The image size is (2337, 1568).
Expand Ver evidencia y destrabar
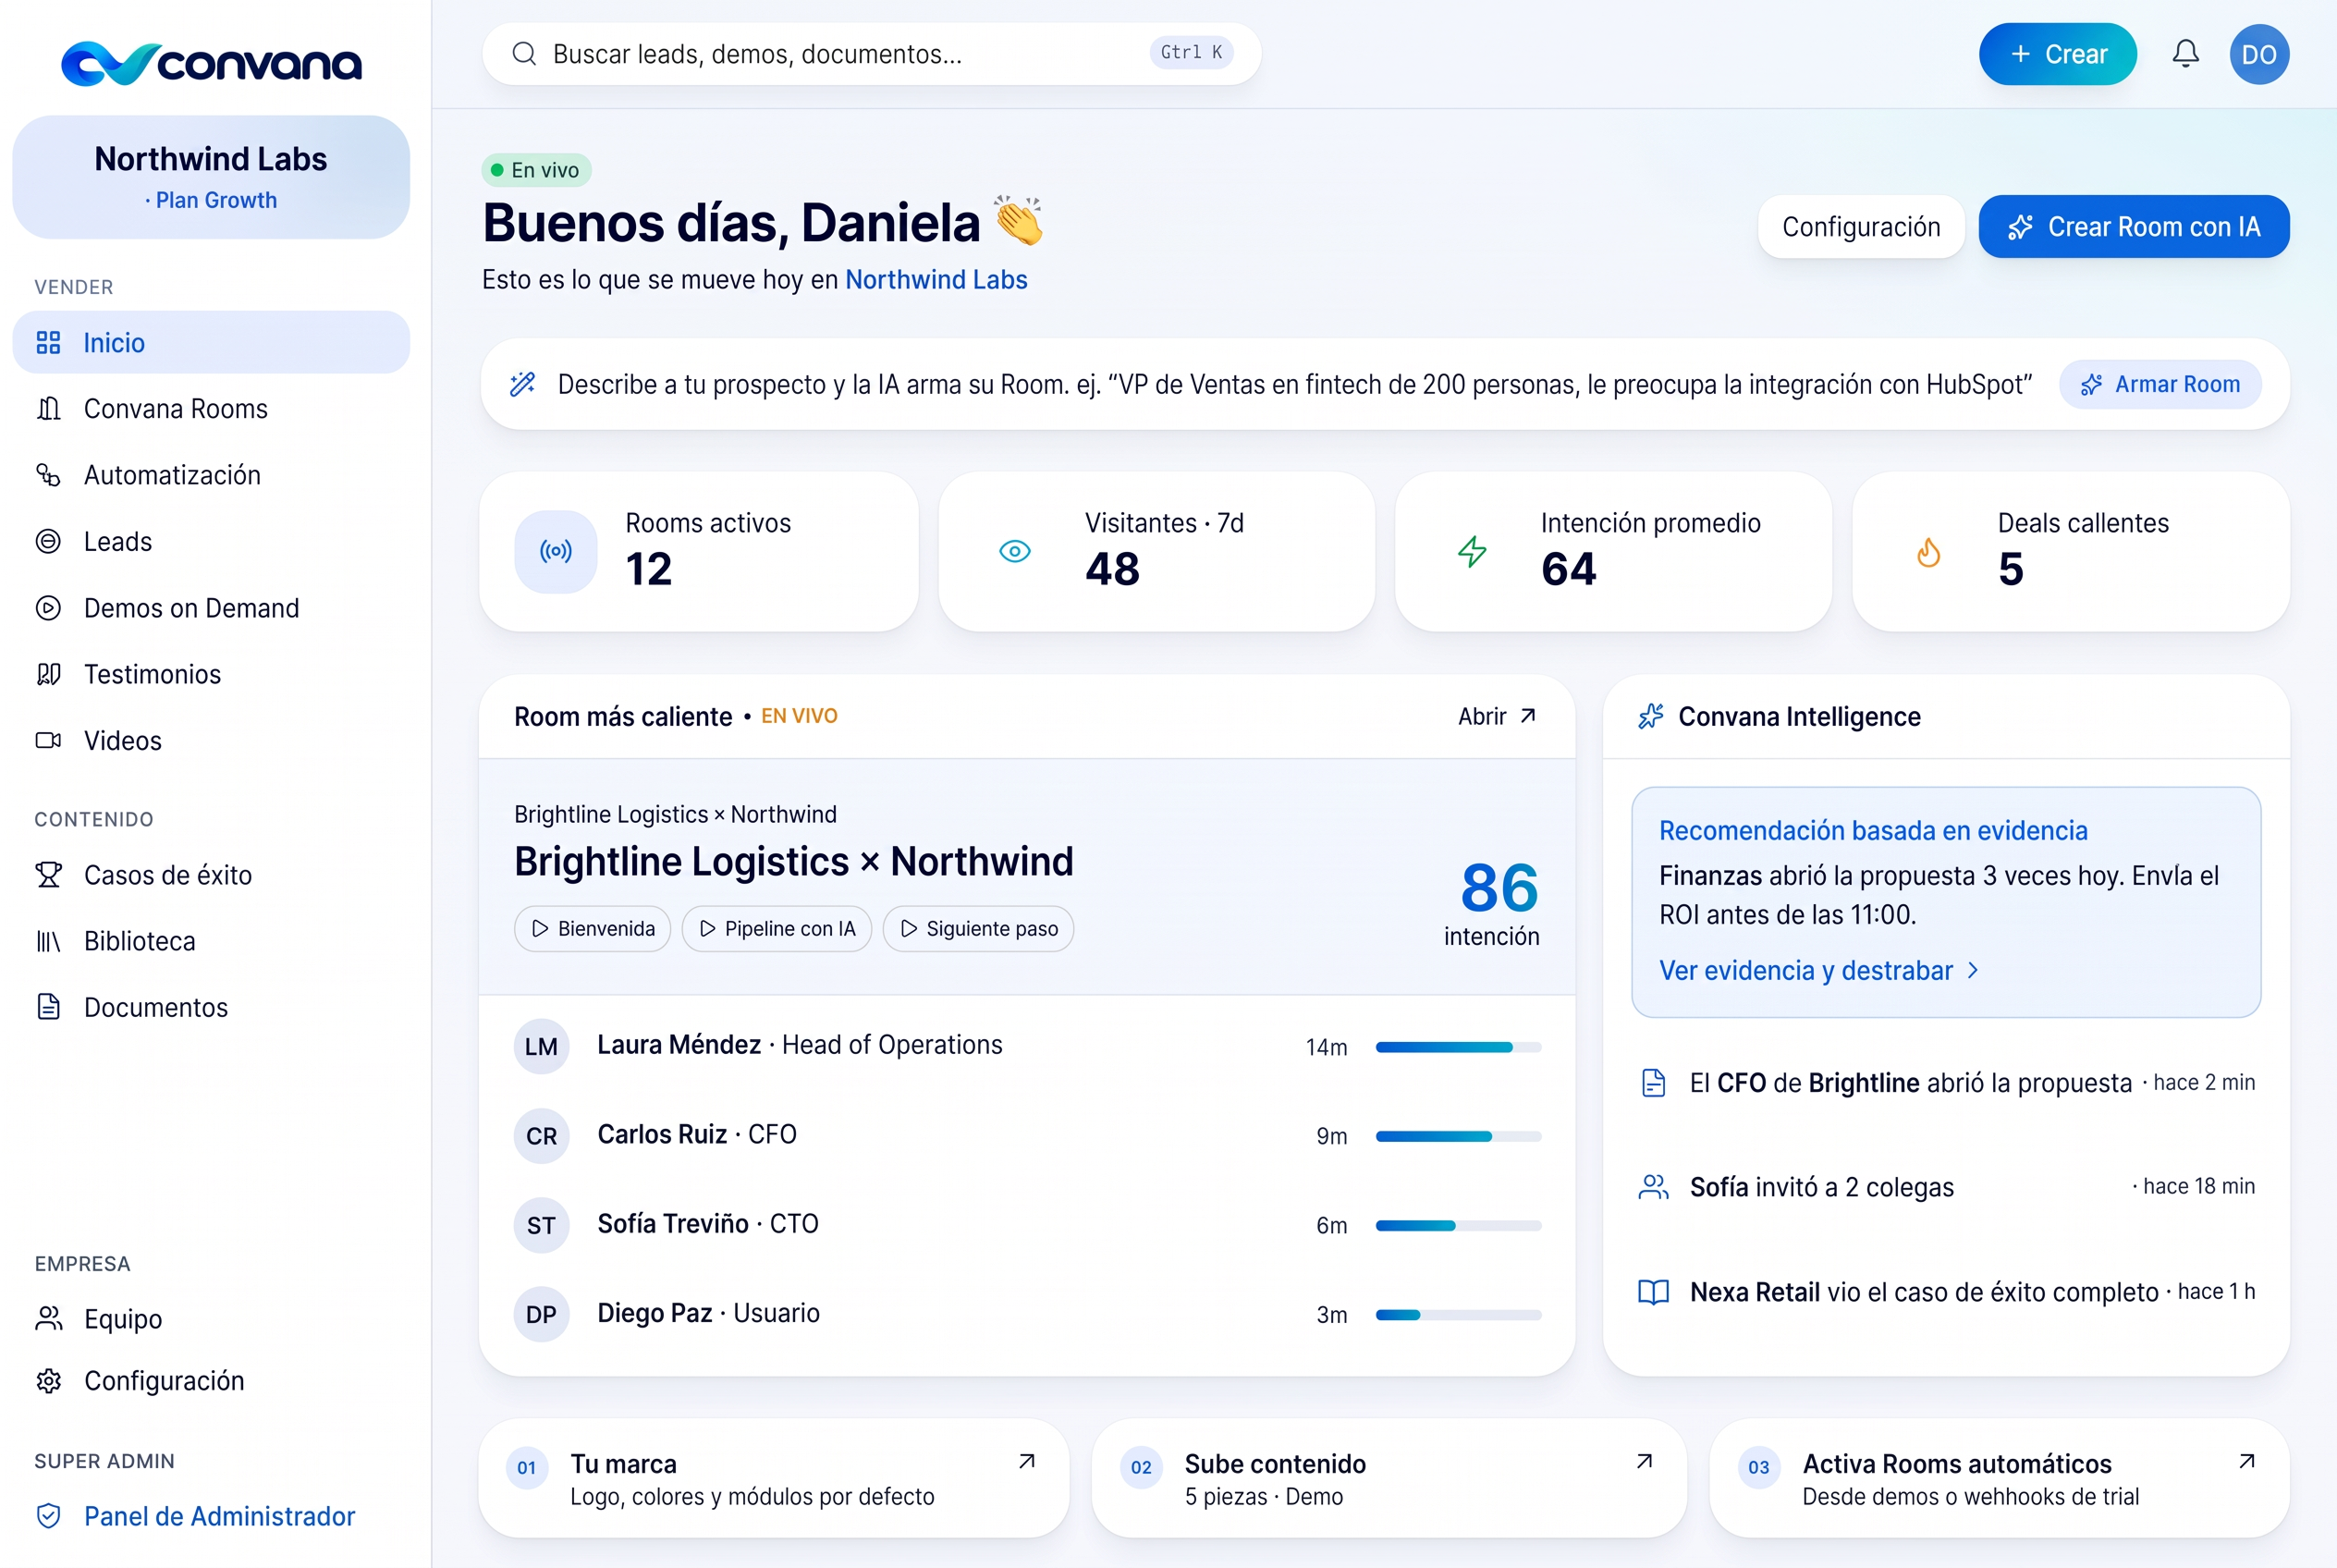[x=1817, y=970]
